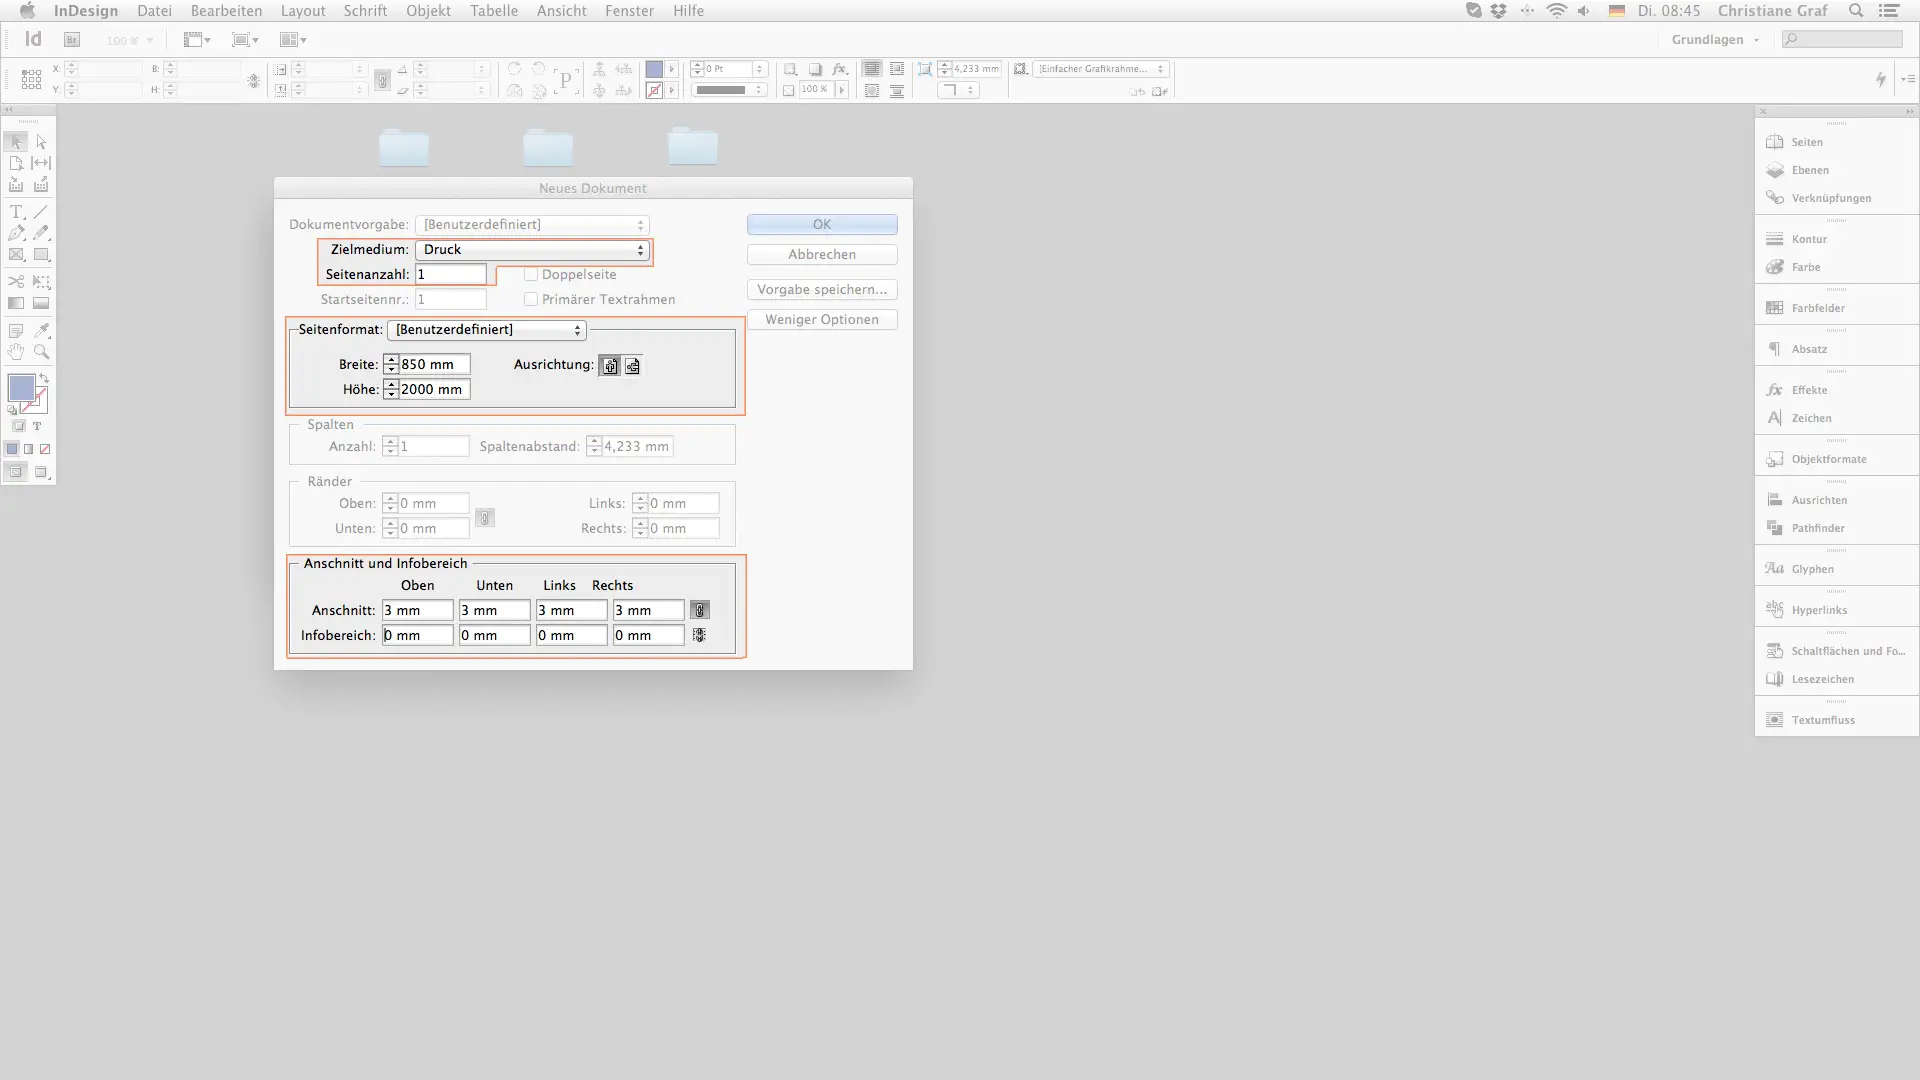Screen dimensions: 1920x1080
Task: Open the Layout menu
Action: [302, 11]
